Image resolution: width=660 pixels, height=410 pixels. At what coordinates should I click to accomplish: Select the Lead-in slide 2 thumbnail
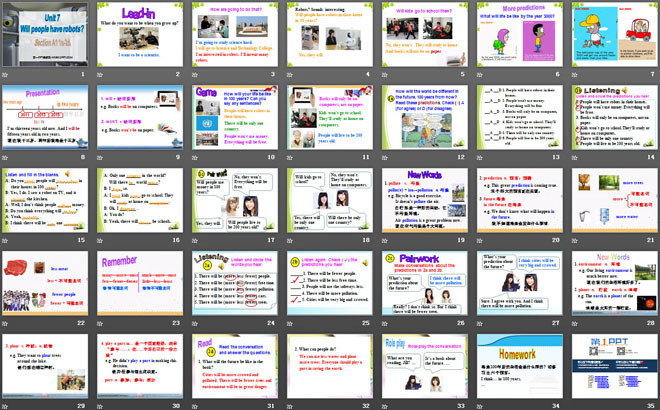tap(140, 35)
